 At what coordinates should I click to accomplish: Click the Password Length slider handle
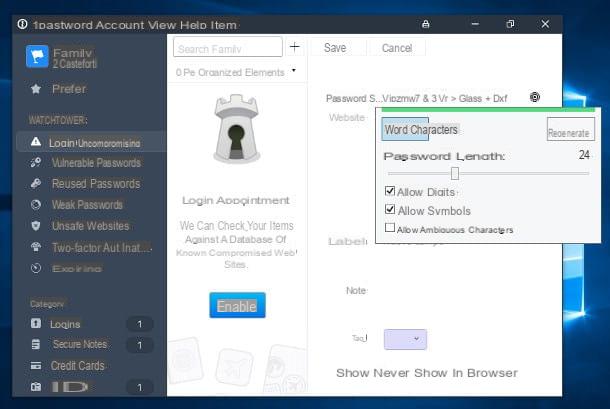[x=455, y=174]
